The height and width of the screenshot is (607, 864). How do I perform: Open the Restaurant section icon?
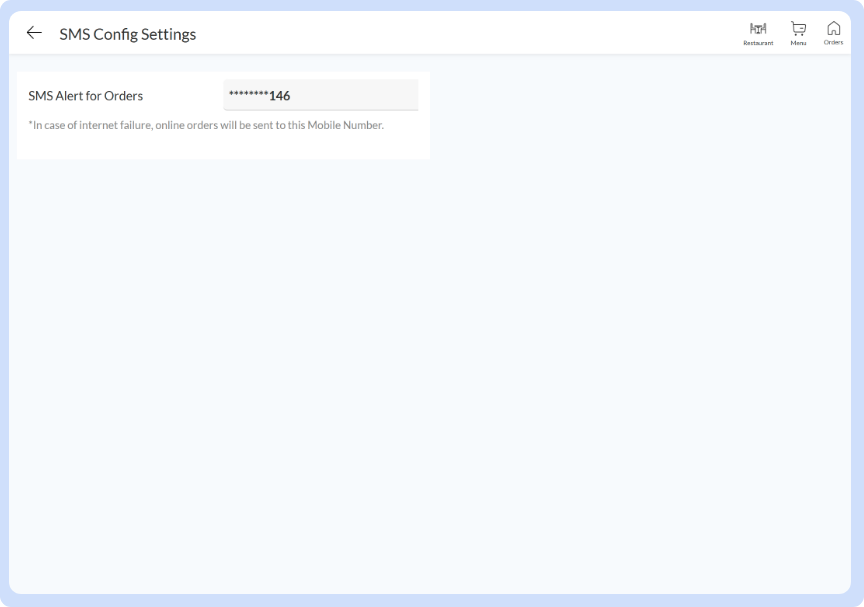(758, 33)
